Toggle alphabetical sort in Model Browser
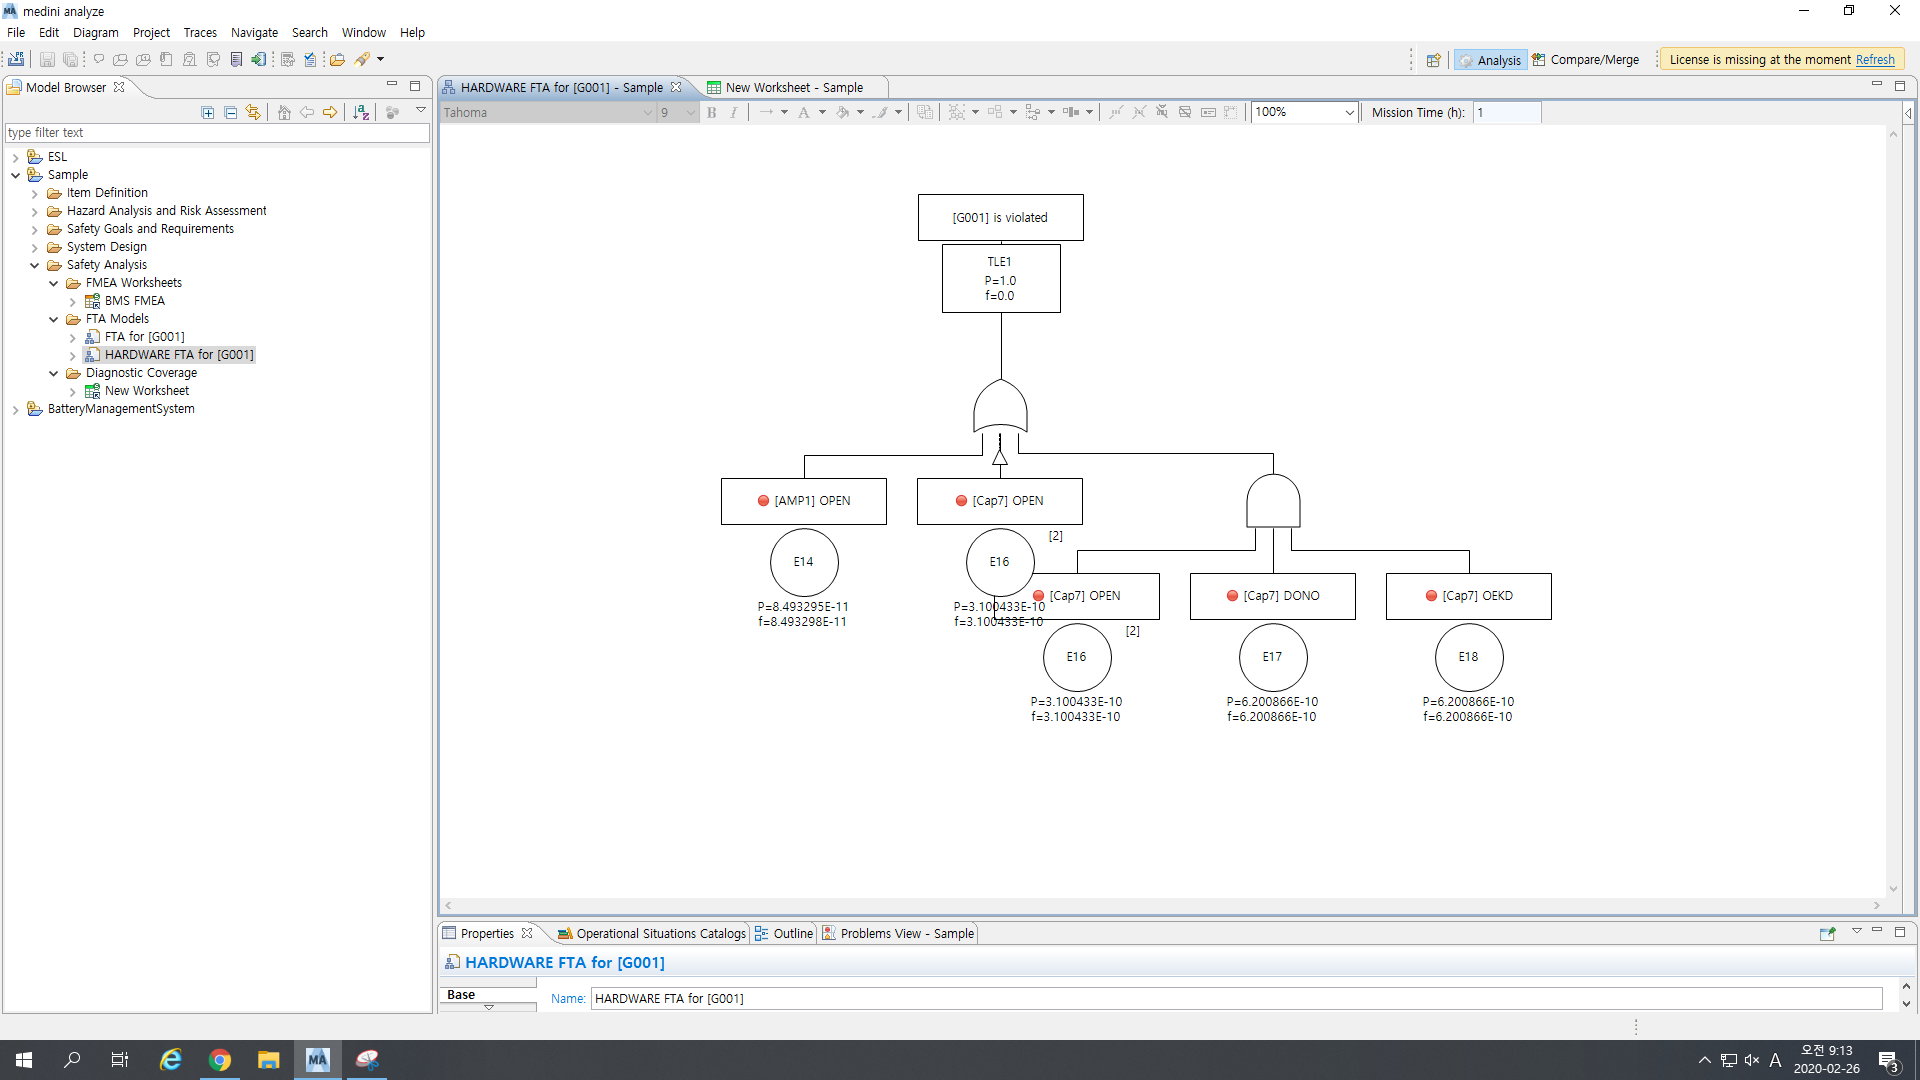Viewport: 1920px width, 1080px height. click(361, 113)
